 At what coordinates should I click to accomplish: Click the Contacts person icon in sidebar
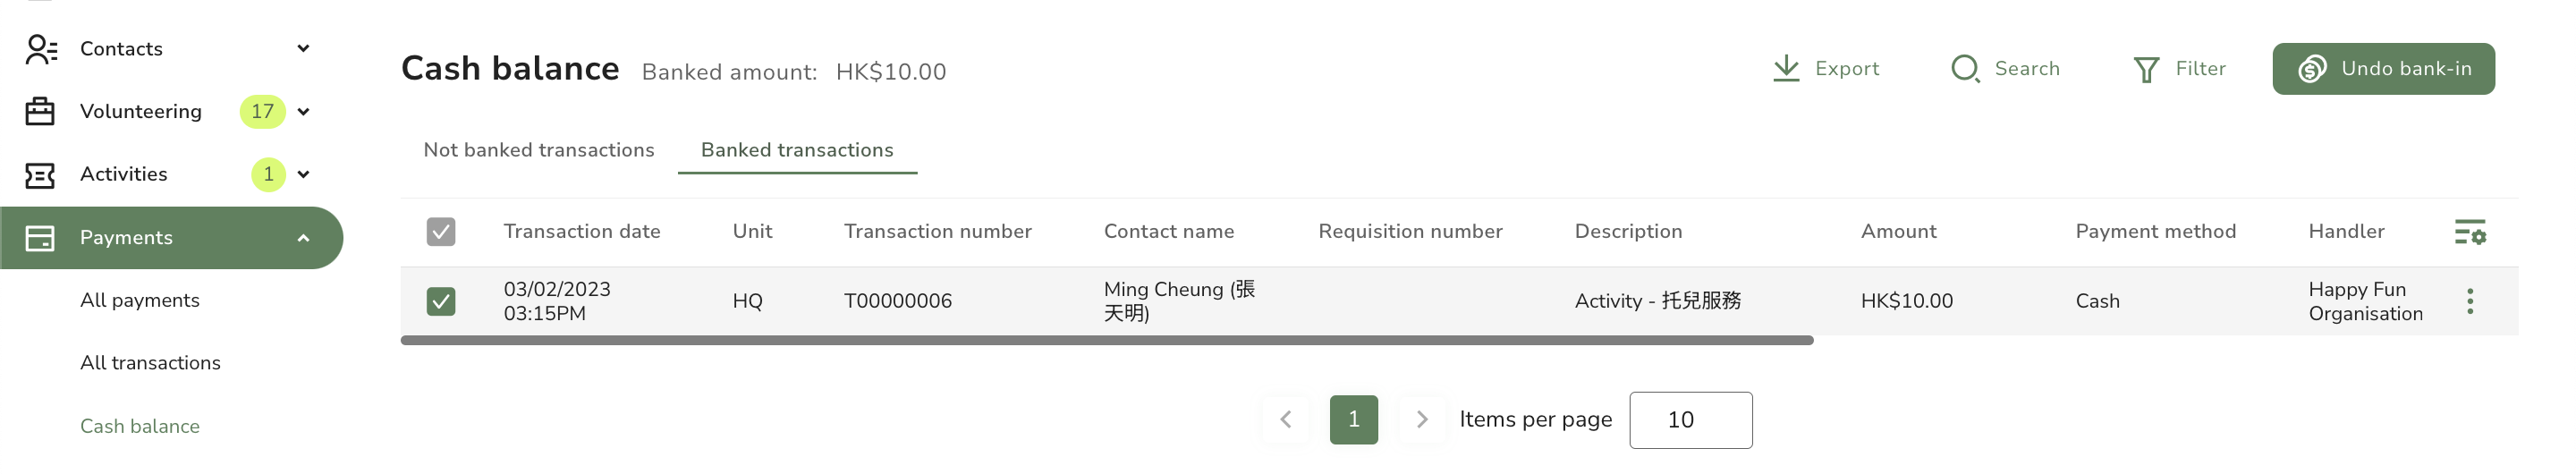40,49
